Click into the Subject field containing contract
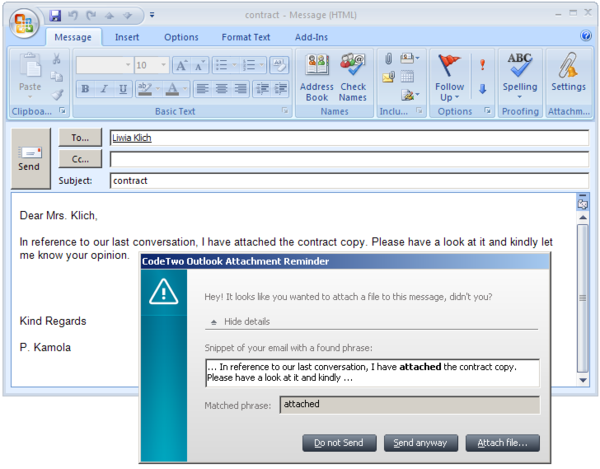Screen dimensions: 600x469 (x=349, y=181)
